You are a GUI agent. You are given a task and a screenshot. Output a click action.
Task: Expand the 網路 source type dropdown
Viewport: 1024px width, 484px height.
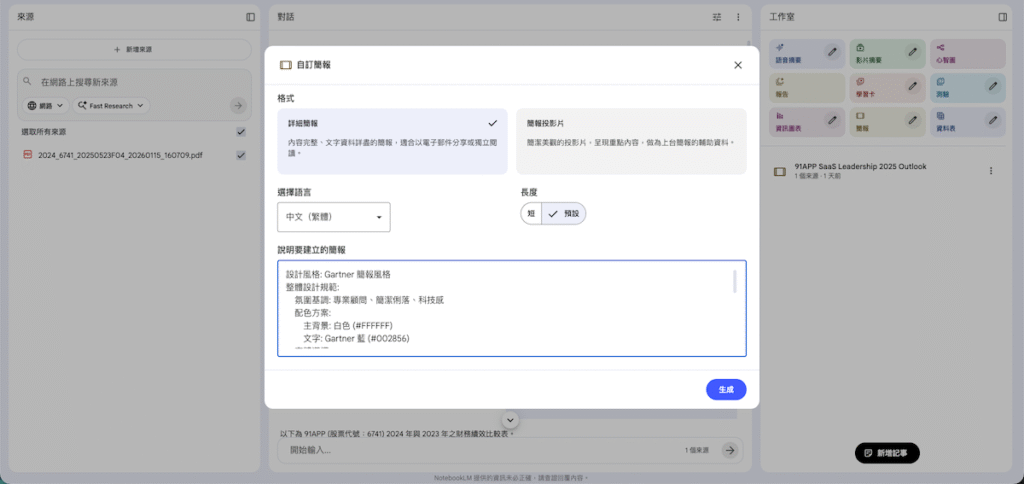point(45,105)
